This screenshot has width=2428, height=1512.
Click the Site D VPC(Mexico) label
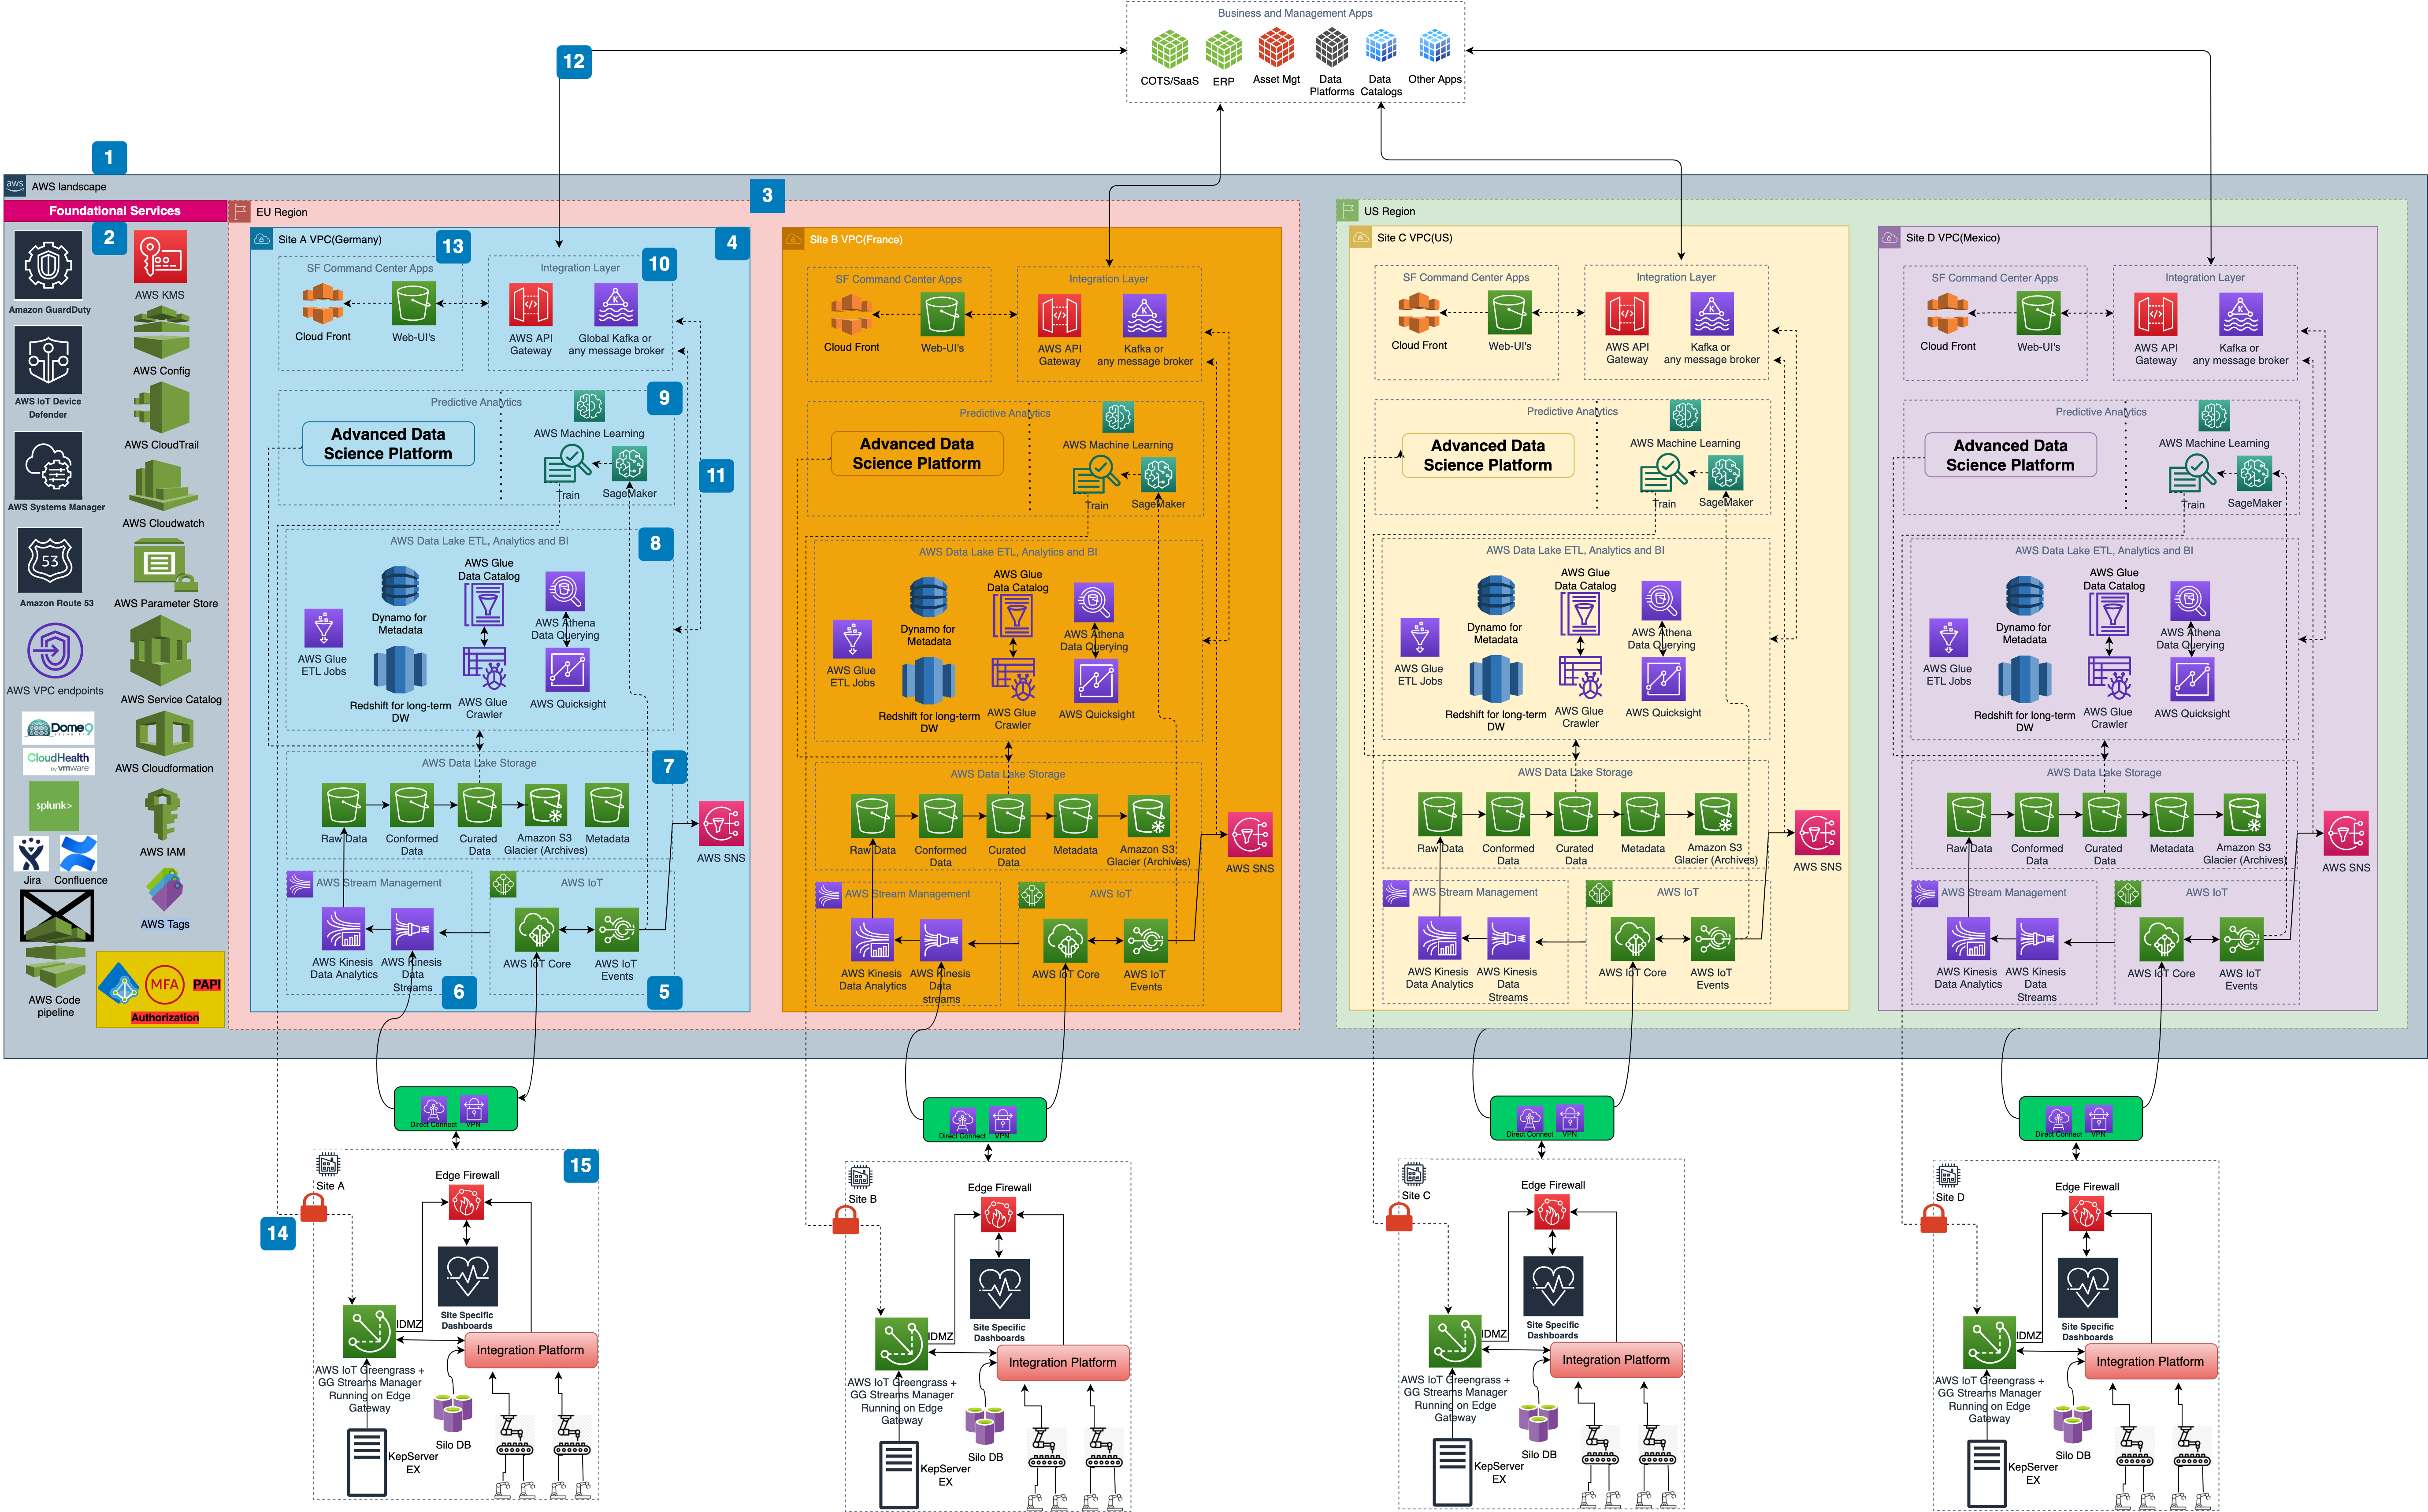[x=1952, y=238]
